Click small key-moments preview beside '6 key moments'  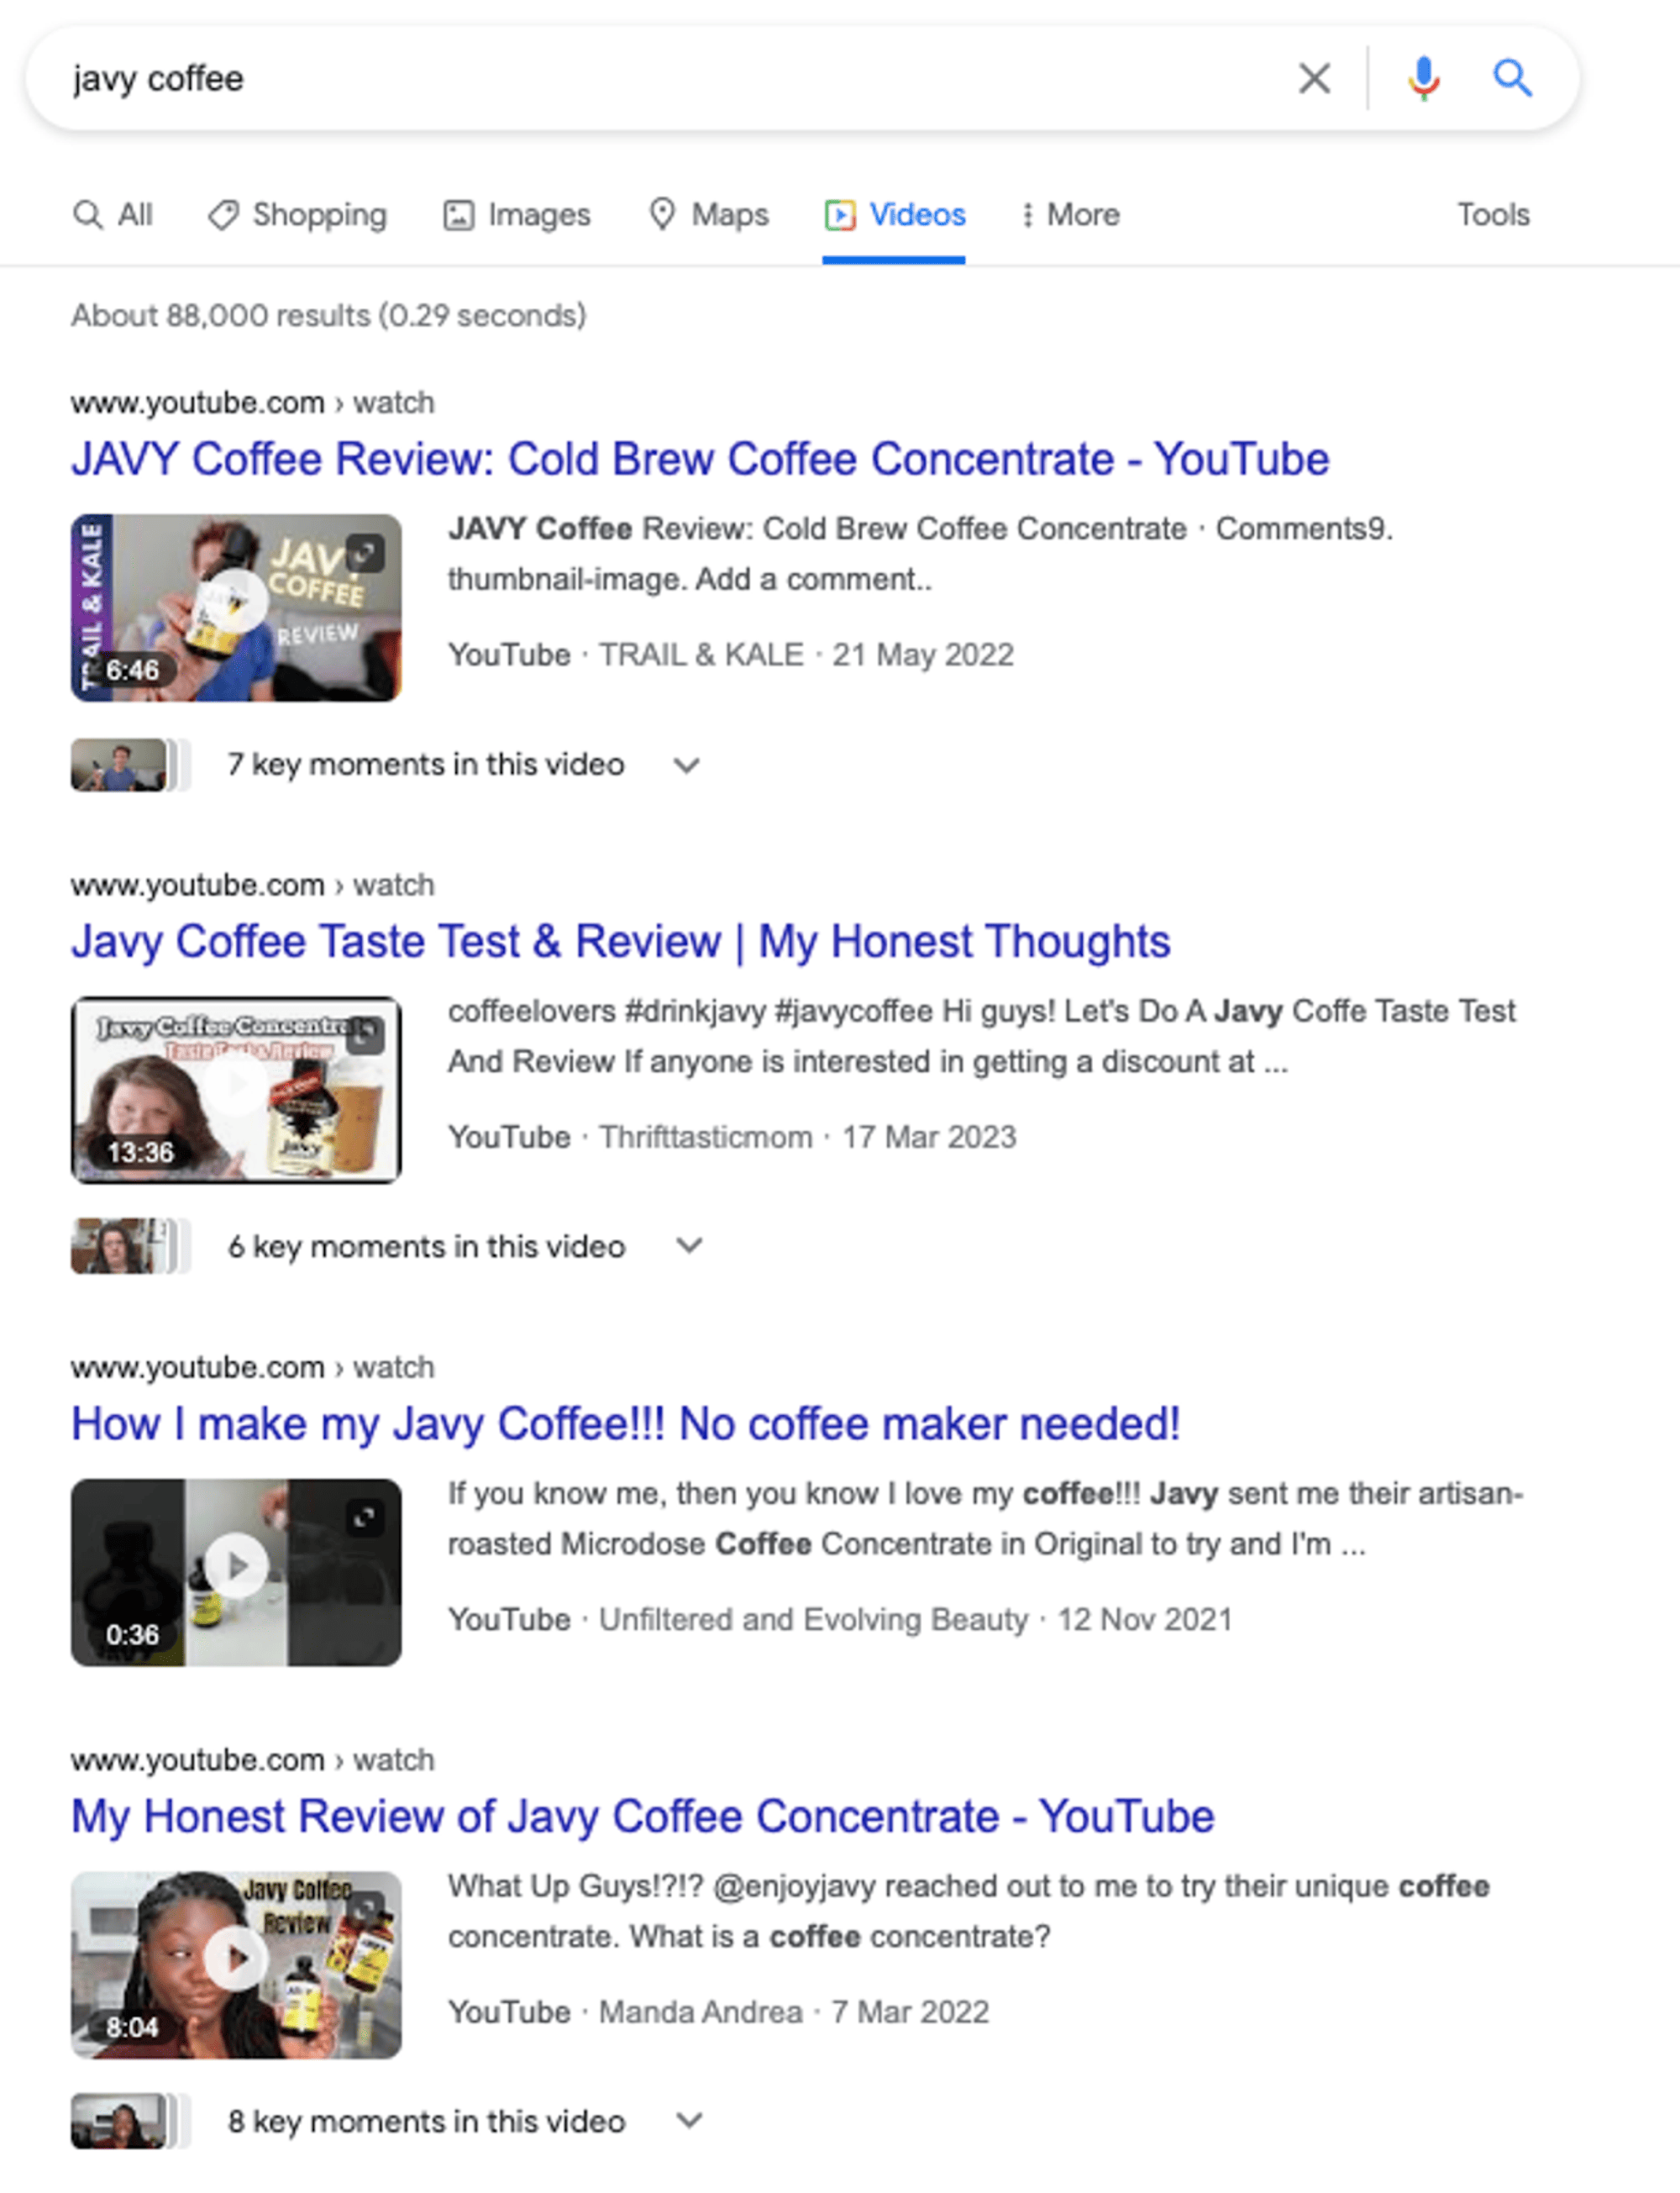click(x=129, y=1246)
